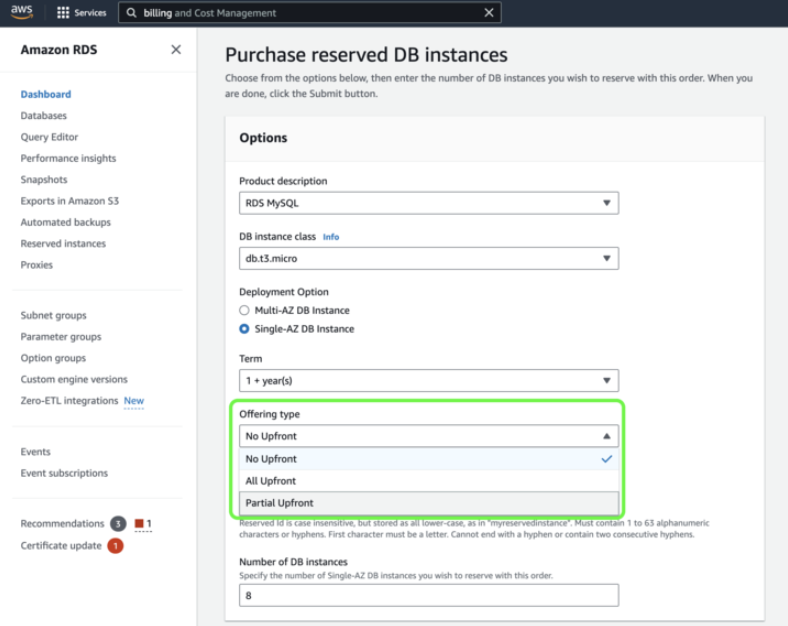The image size is (788, 626).
Task: Click the Services label in top bar
Action: coord(90,13)
